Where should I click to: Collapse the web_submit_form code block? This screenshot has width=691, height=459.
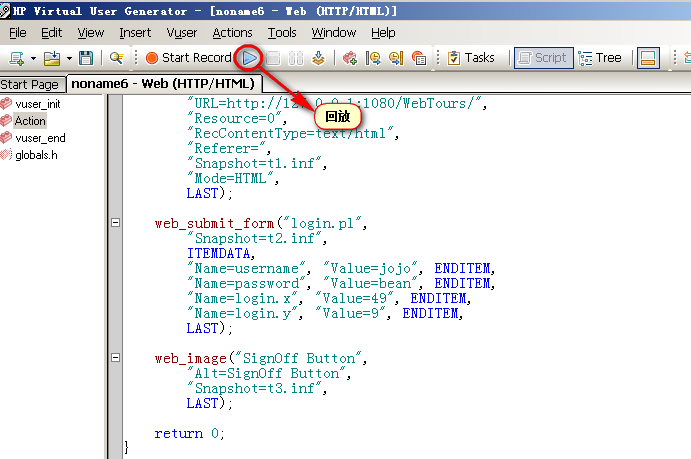(115, 222)
